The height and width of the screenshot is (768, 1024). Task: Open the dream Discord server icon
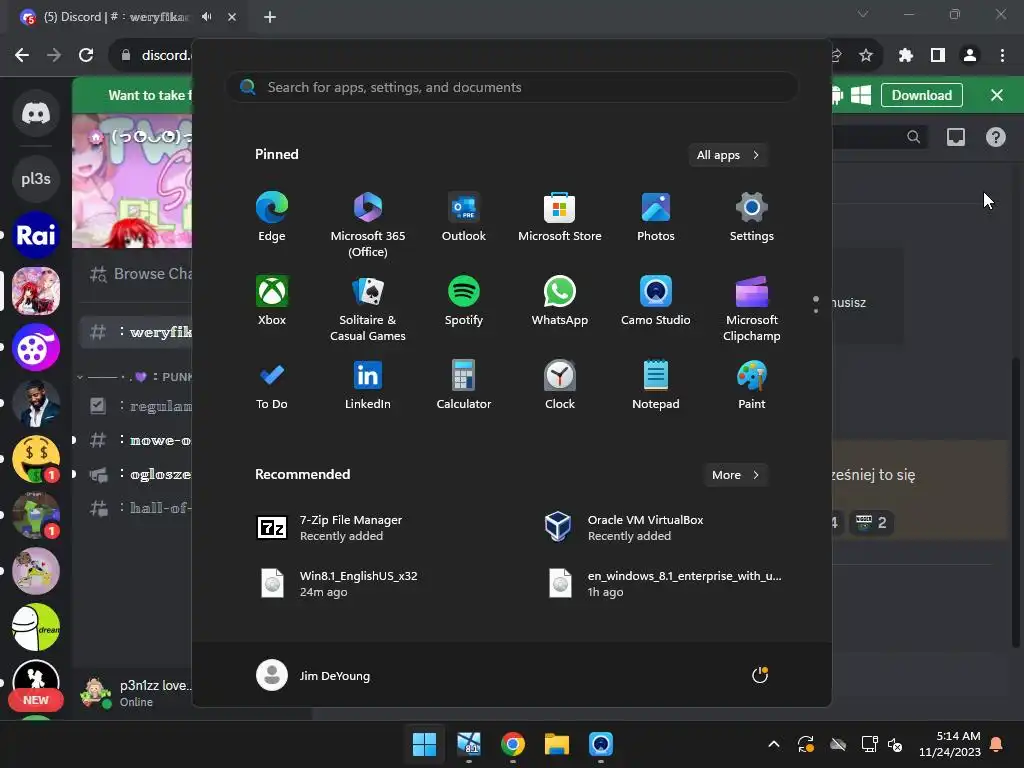(x=36, y=628)
